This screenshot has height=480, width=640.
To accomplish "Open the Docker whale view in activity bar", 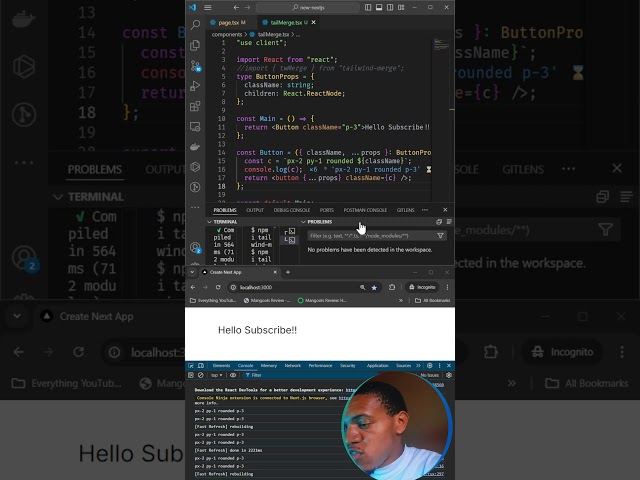I will (196, 147).
